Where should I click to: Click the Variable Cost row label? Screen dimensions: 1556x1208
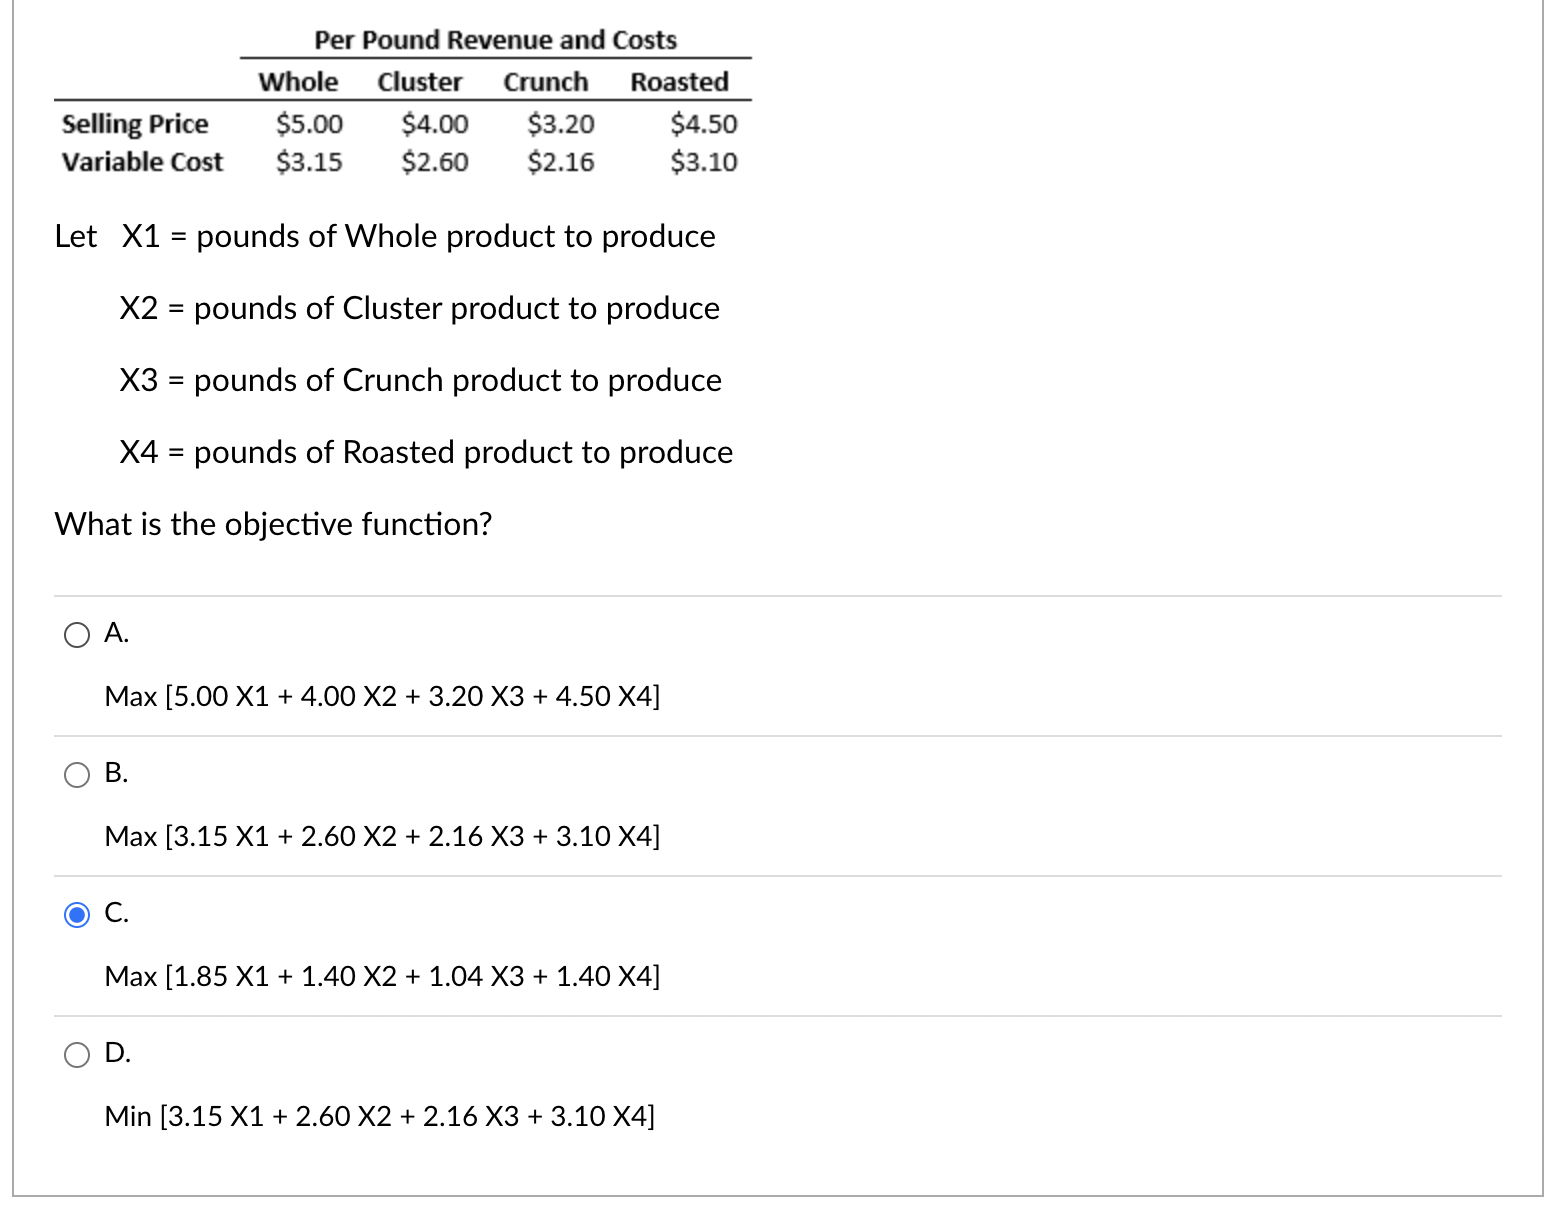(x=142, y=161)
